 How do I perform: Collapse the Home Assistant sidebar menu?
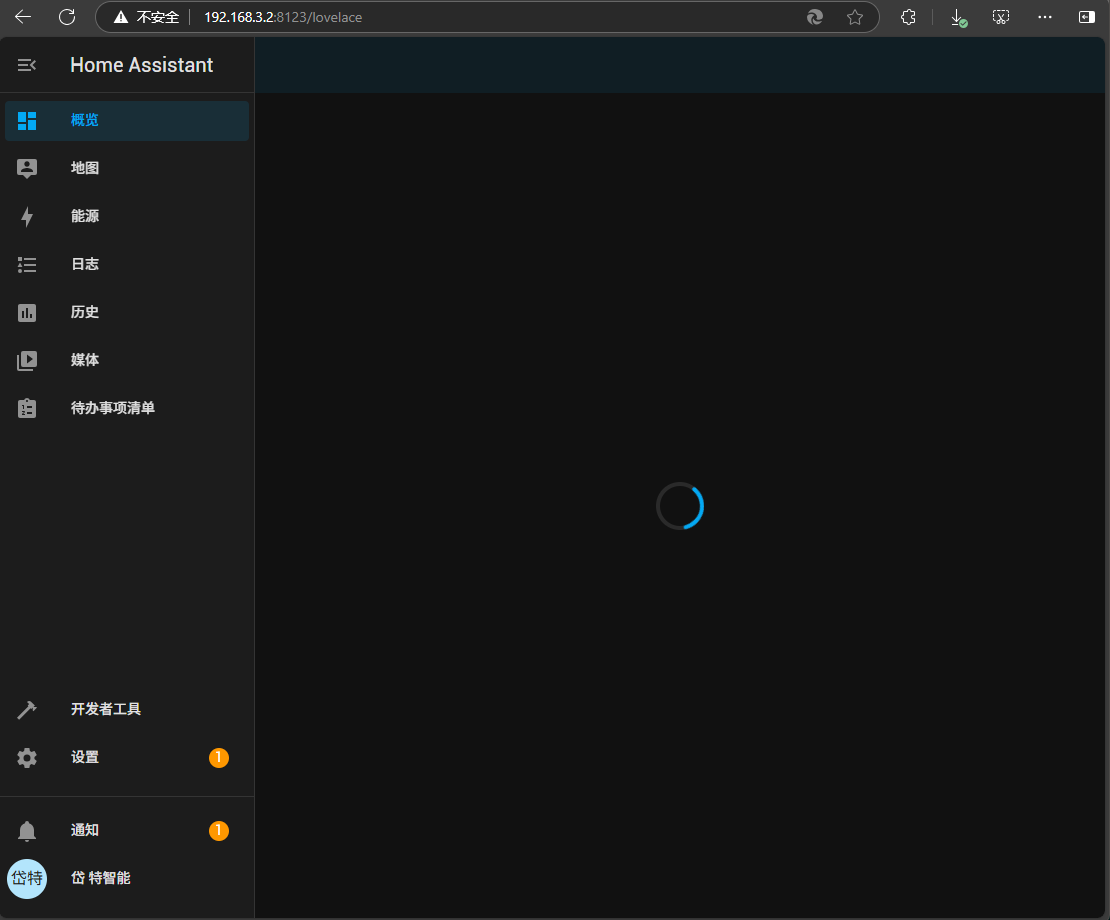coord(27,65)
